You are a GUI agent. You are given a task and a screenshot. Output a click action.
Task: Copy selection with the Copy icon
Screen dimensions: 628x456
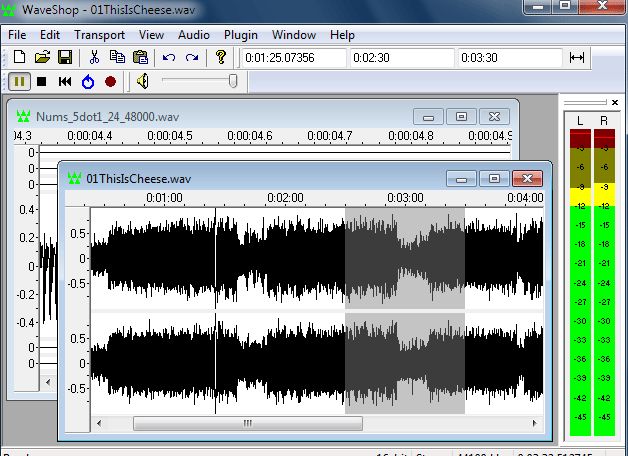[117, 57]
